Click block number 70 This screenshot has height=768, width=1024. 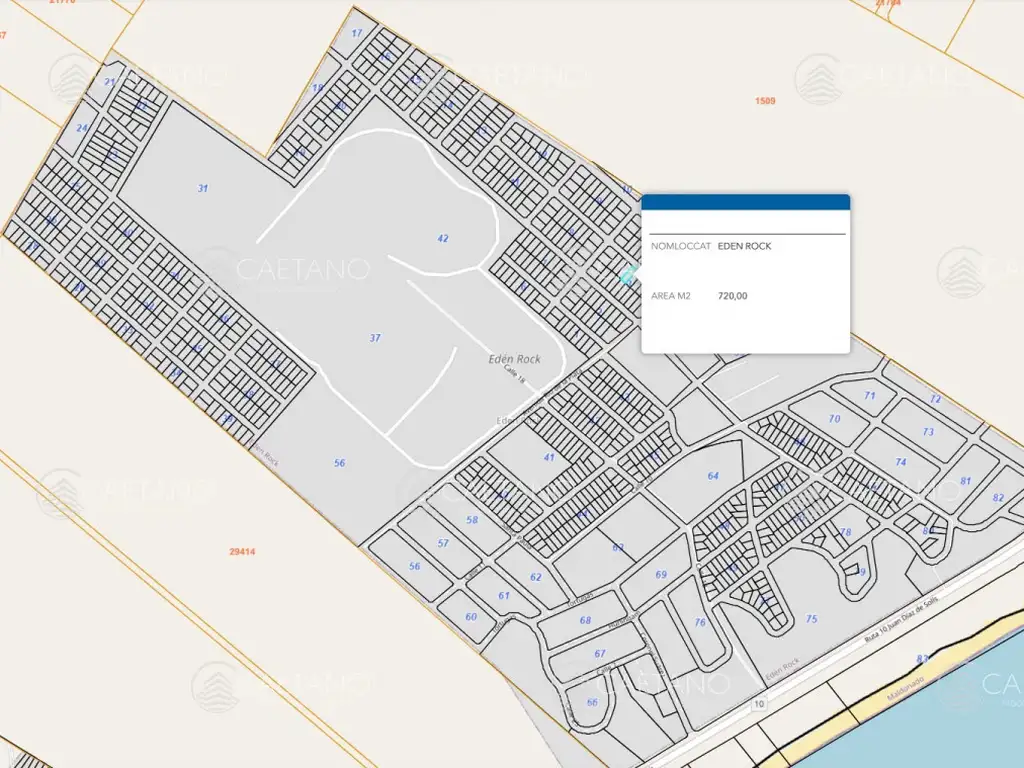(834, 419)
